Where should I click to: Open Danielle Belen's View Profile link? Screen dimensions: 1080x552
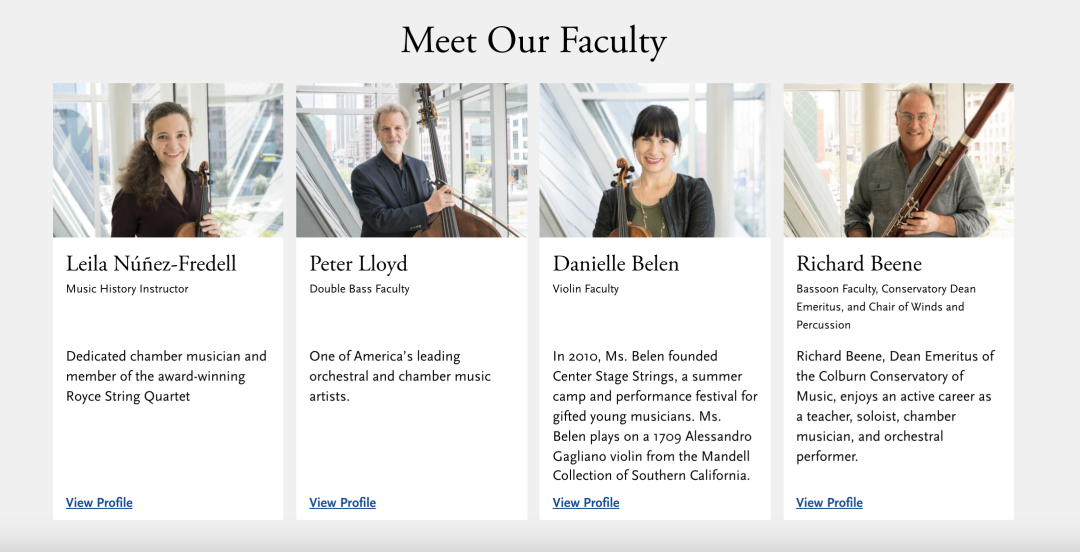point(586,503)
